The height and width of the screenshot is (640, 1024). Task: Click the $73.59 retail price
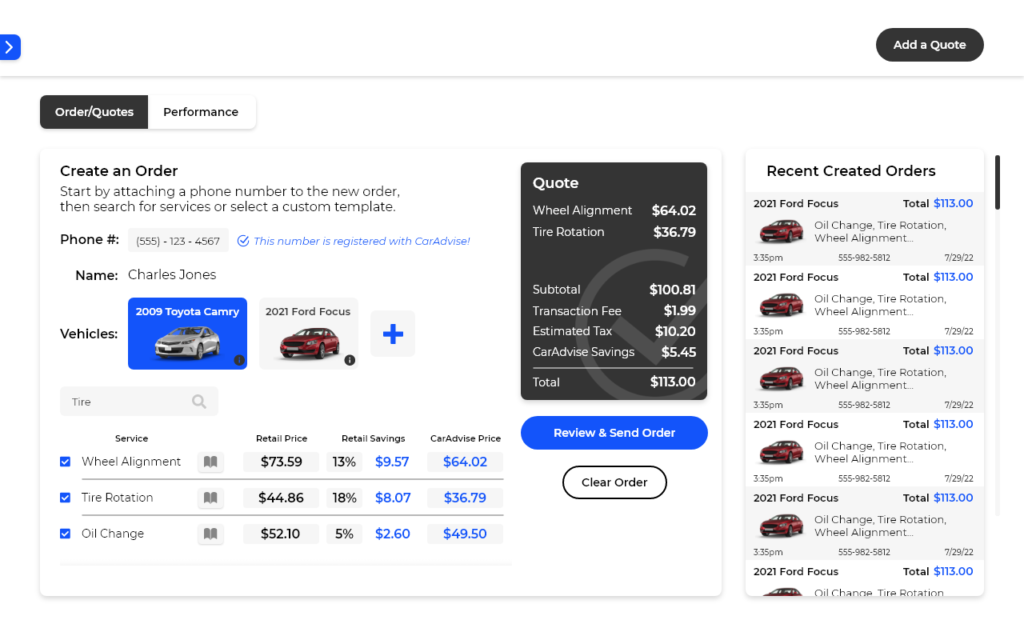pyautogui.click(x=281, y=462)
